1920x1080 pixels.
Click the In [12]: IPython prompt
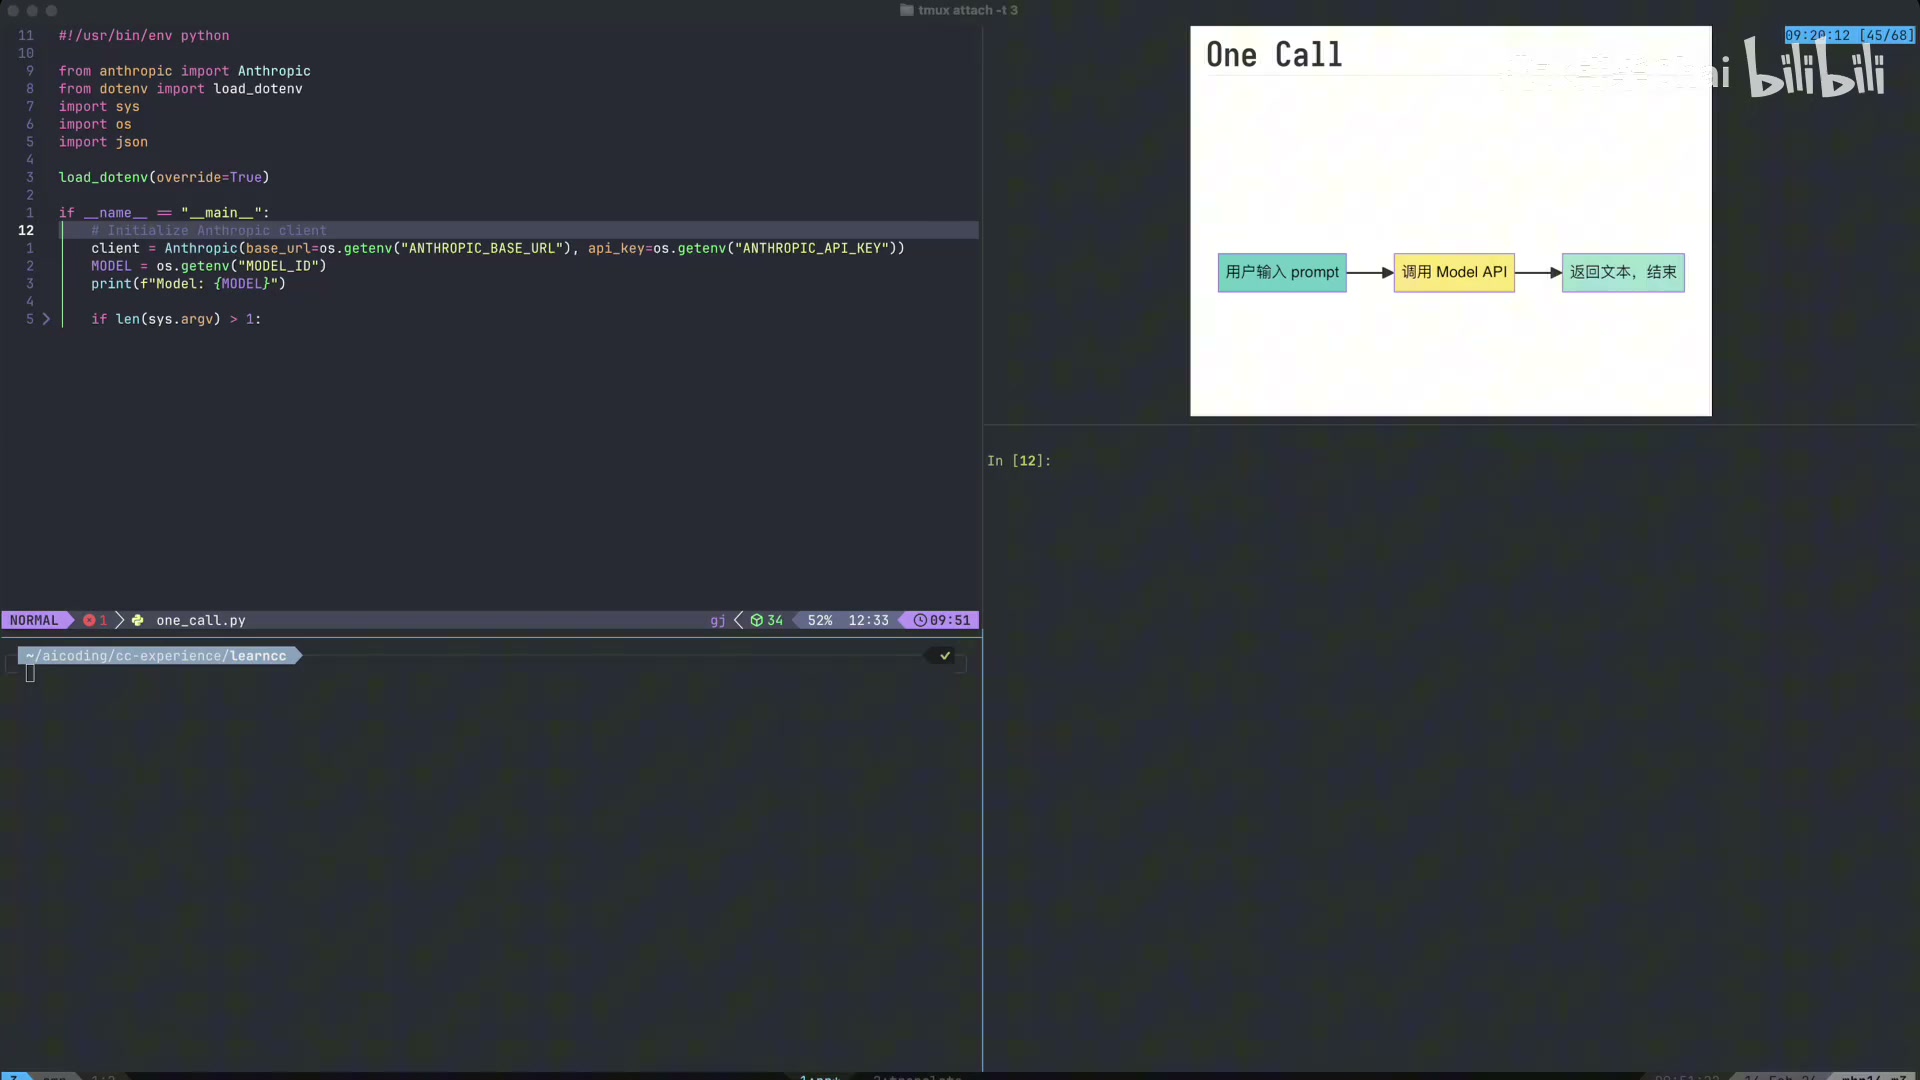tap(1018, 461)
